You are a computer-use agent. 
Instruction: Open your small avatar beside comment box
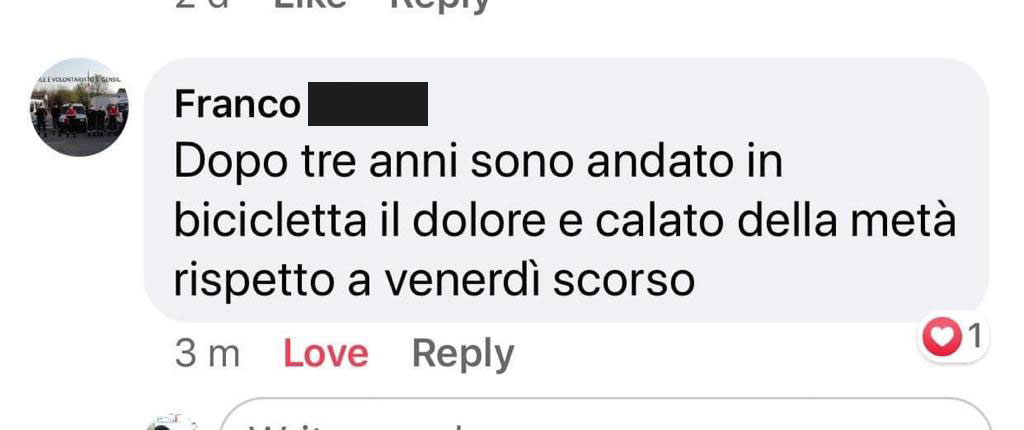click(172, 422)
